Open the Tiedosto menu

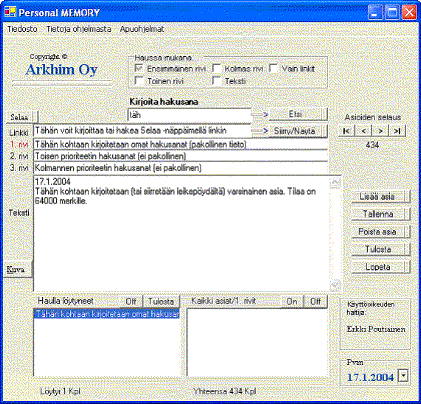pyautogui.click(x=22, y=29)
